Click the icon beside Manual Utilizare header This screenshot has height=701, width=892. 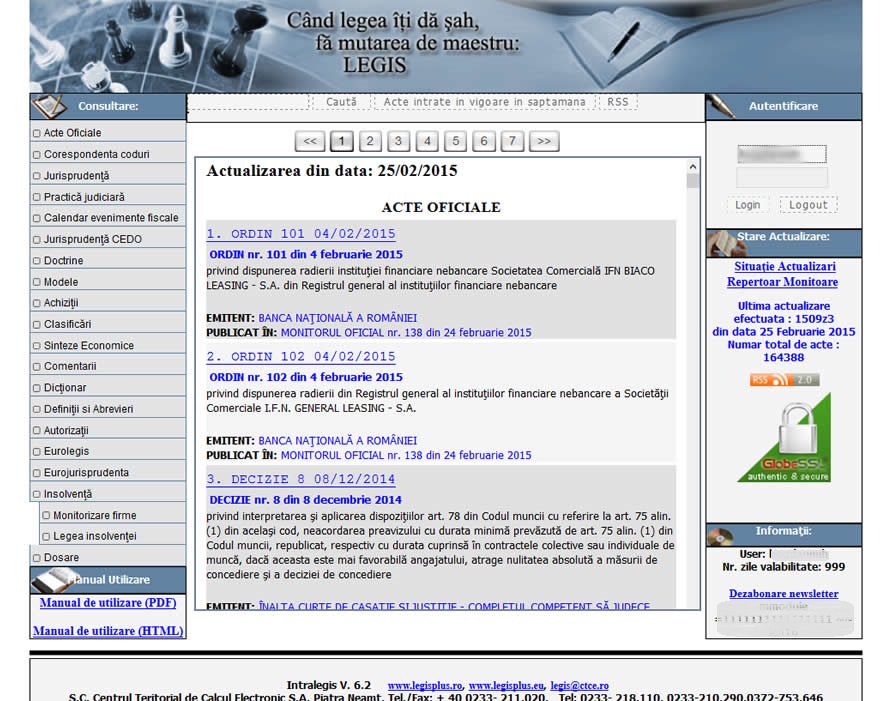(x=51, y=580)
